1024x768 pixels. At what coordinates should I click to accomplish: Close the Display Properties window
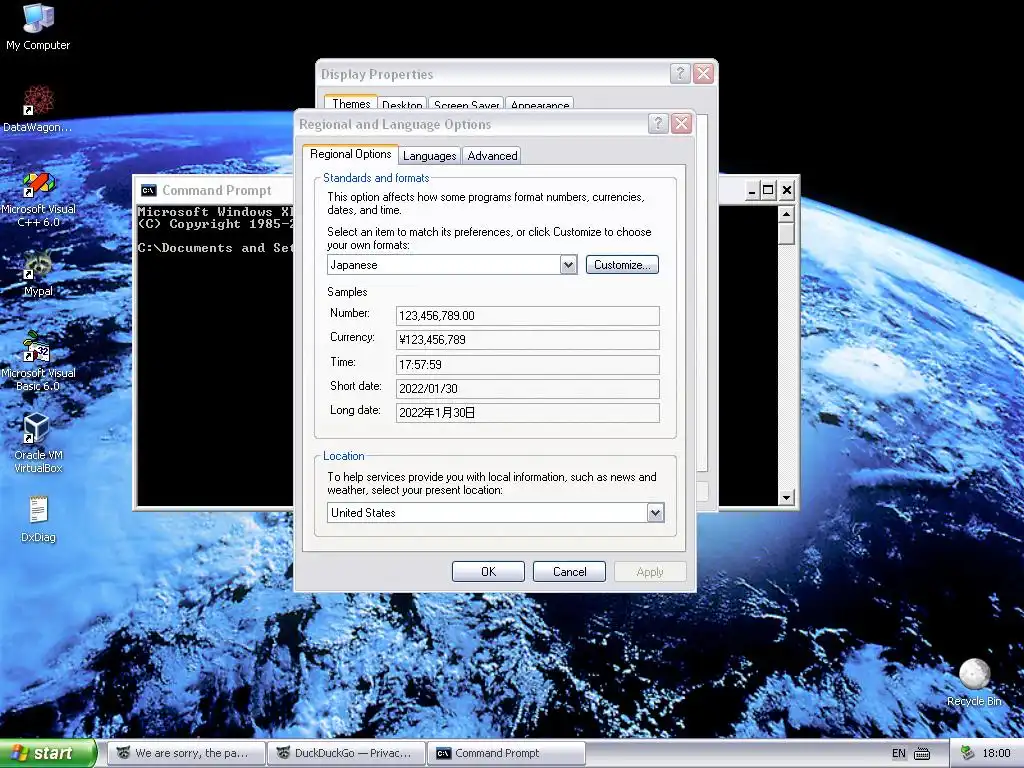click(x=703, y=73)
